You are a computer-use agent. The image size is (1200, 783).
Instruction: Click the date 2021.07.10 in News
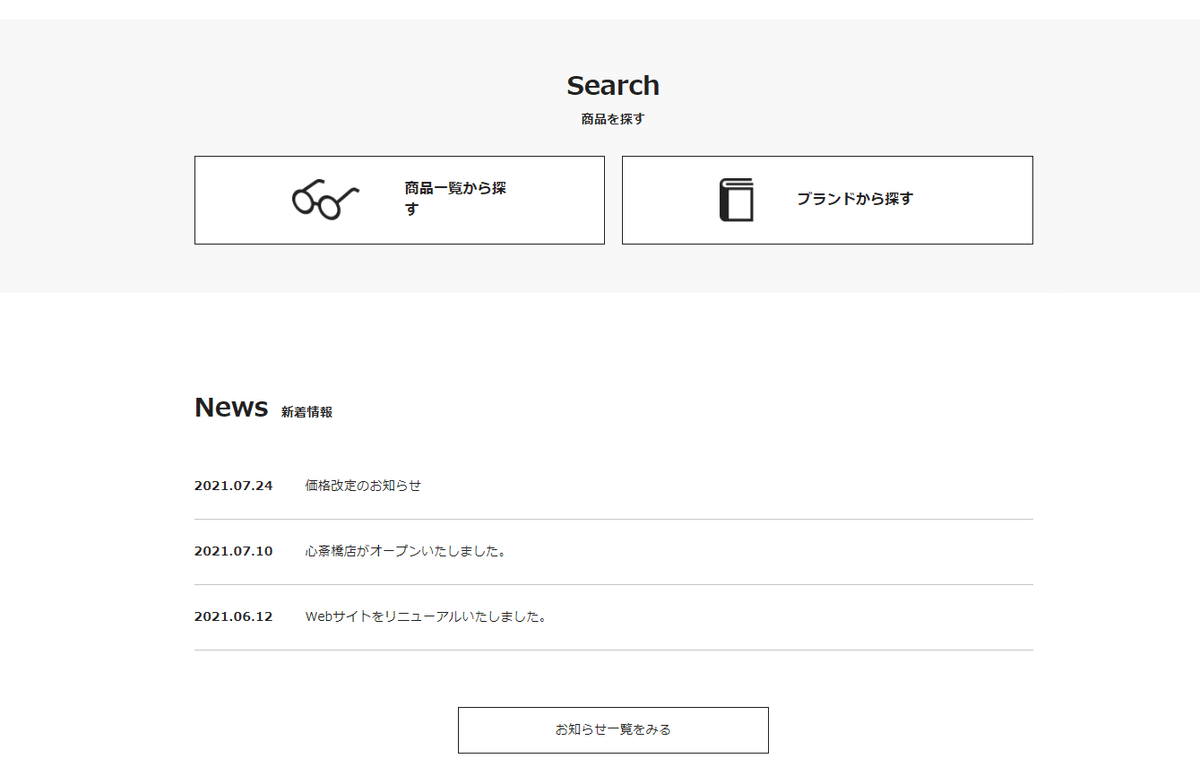click(x=233, y=550)
